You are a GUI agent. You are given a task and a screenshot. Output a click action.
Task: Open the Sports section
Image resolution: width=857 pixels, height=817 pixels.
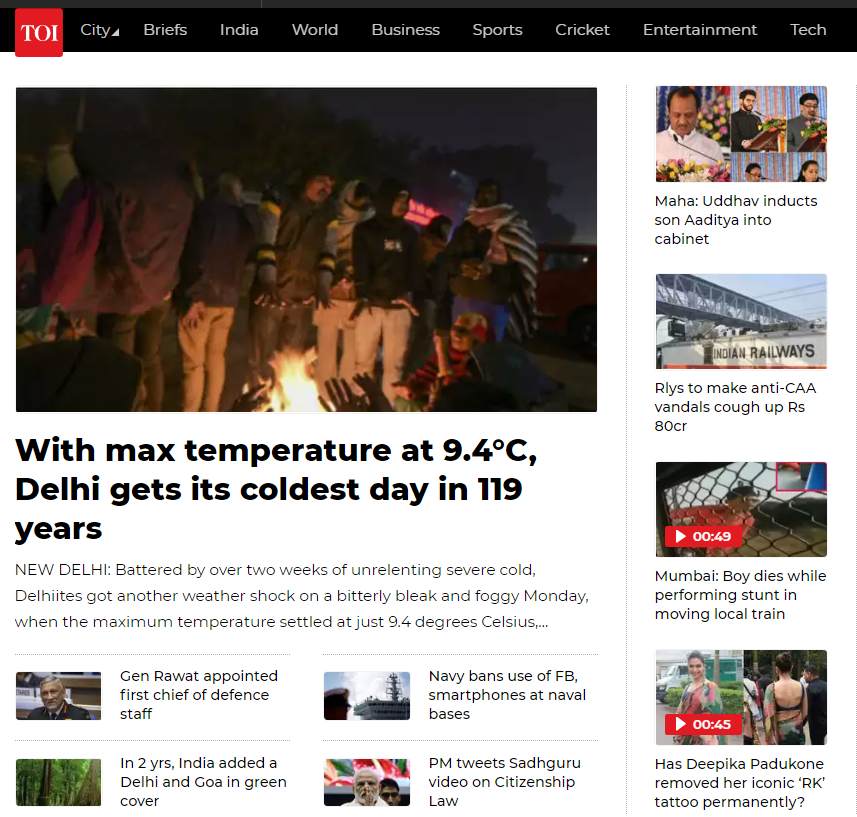click(497, 30)
